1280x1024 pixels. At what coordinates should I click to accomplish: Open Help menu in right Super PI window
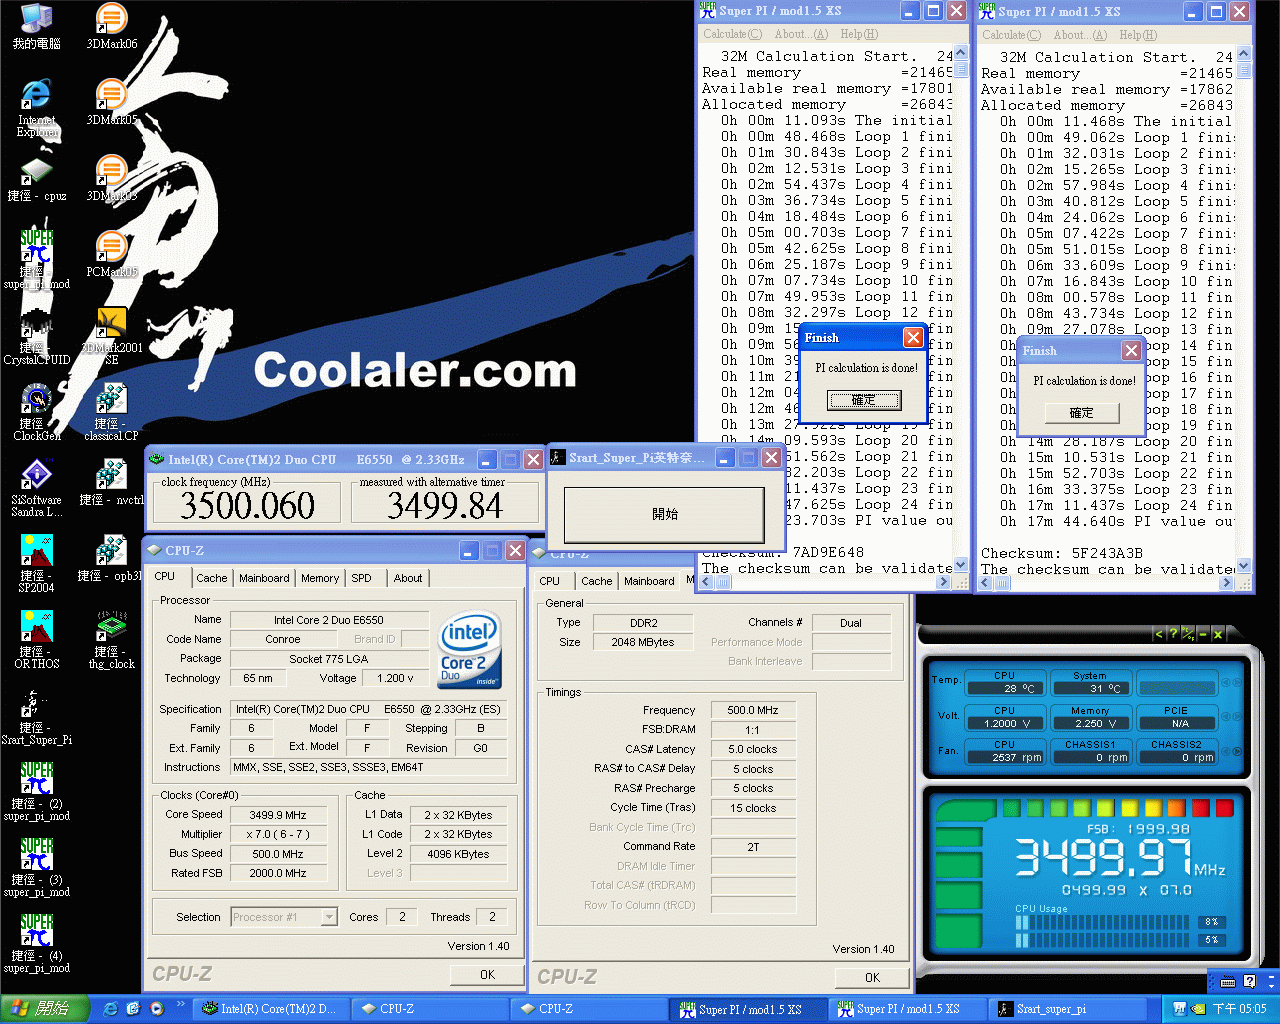point(1138,35)
